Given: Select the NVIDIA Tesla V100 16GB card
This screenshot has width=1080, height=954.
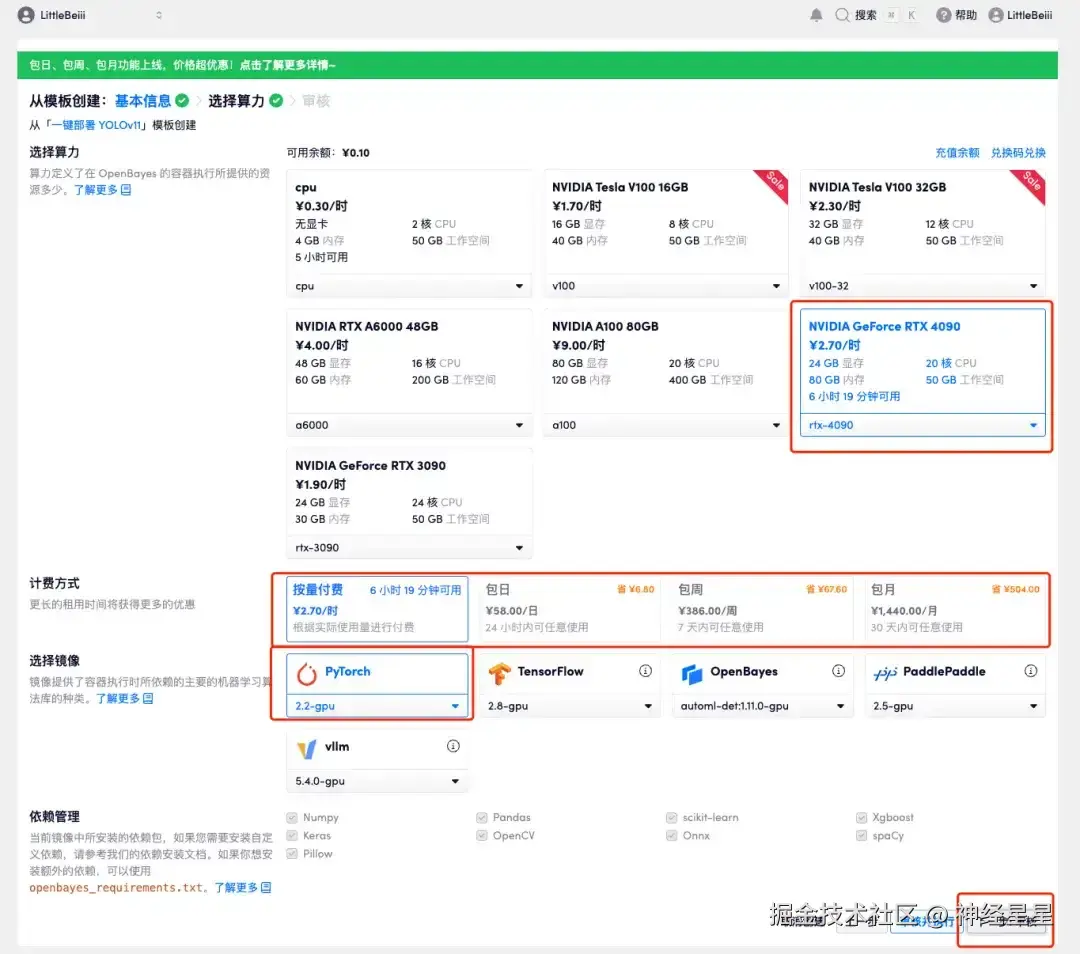Looking at the screenshot, I should click(x=666, y=234).
